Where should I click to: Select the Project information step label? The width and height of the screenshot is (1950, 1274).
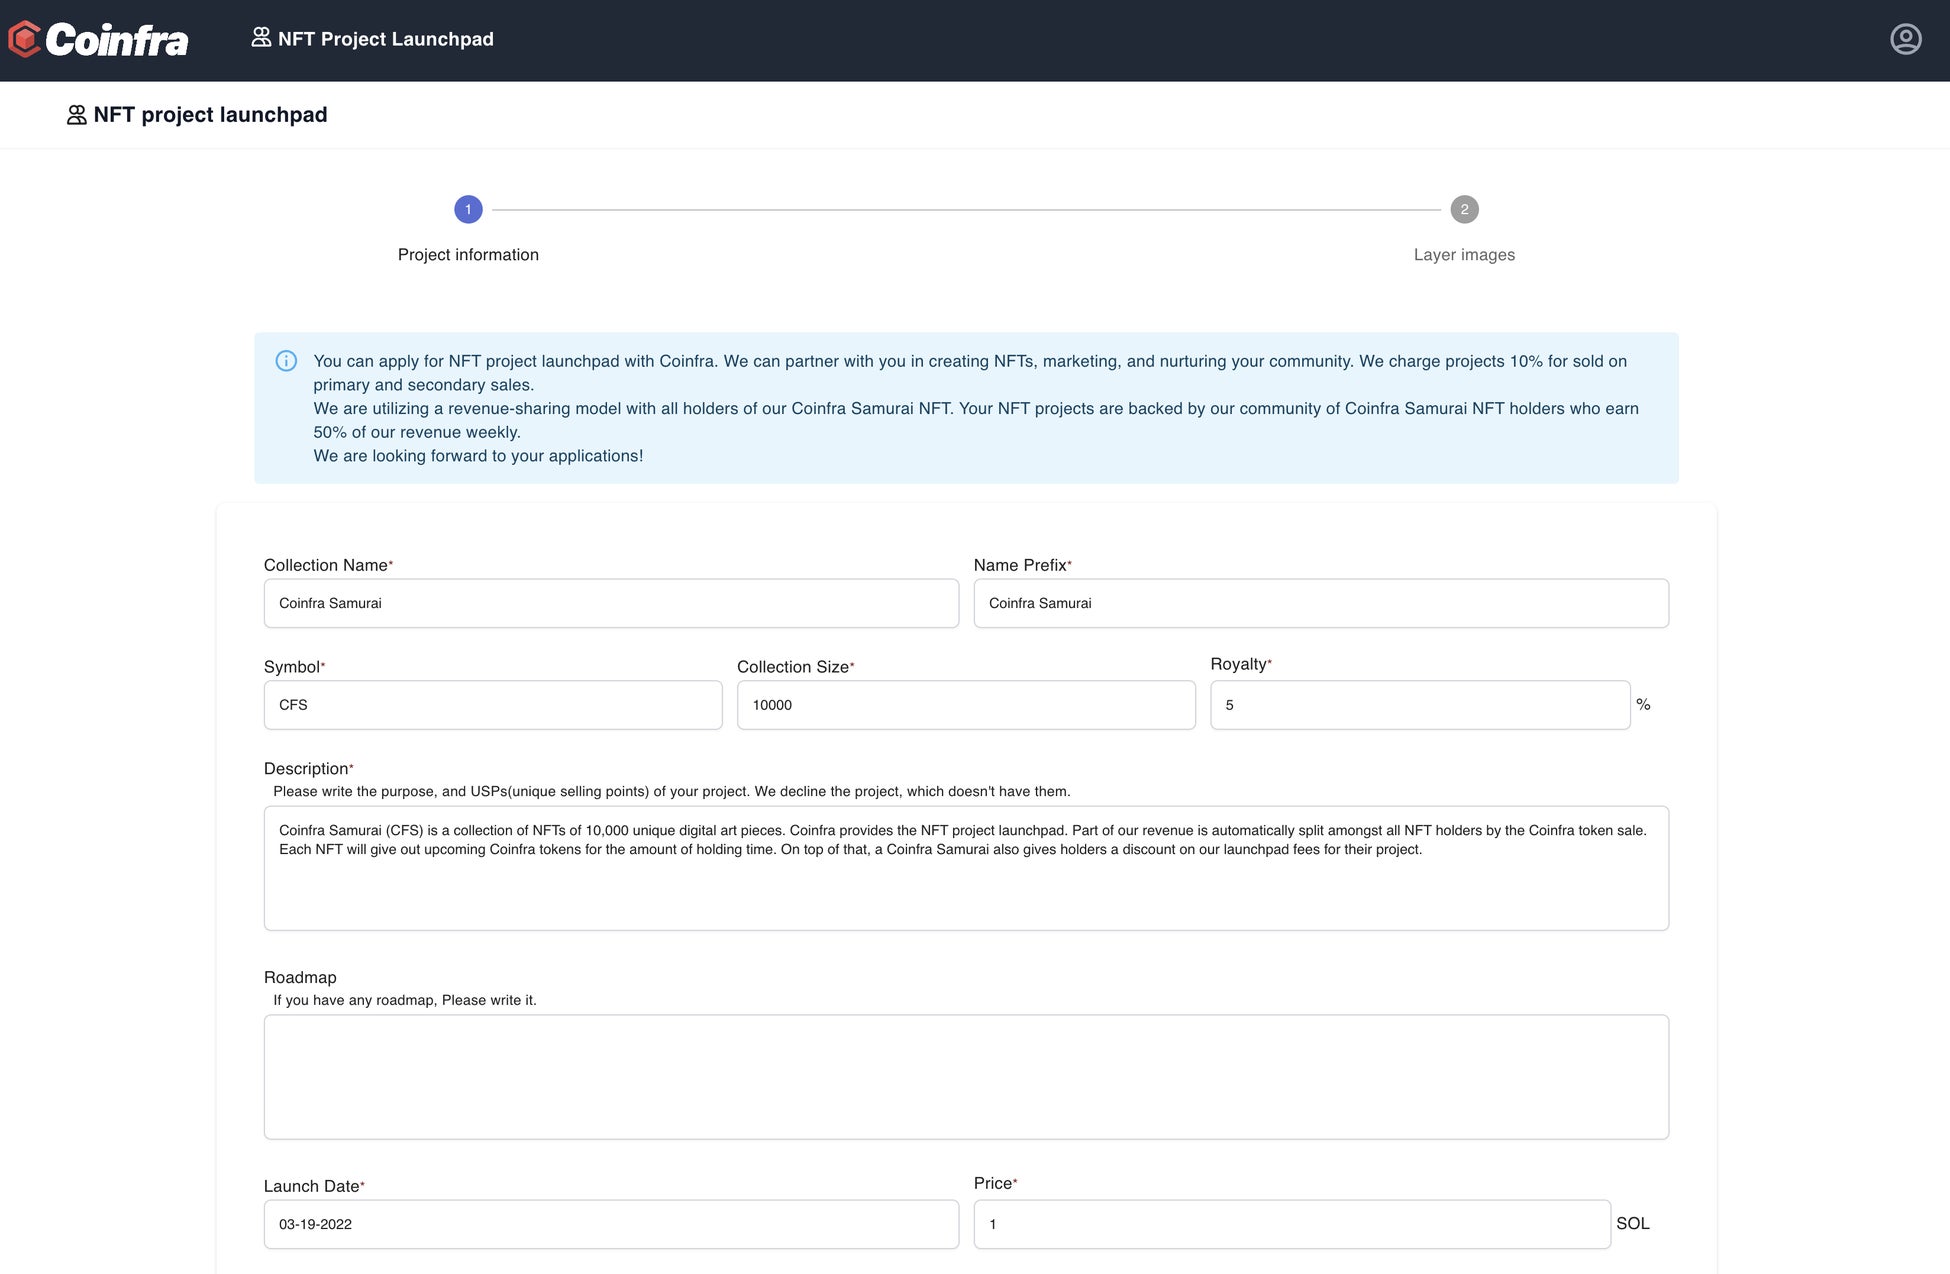468,255
